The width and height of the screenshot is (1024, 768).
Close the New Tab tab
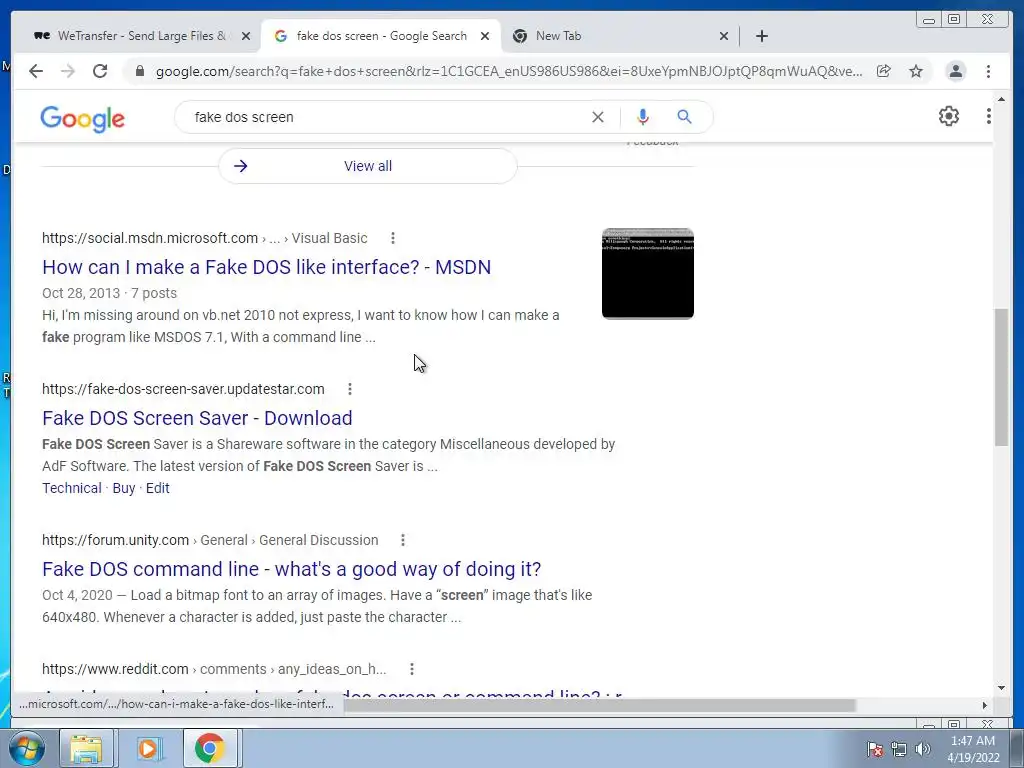pyautogui.click(x=724, y=36)
